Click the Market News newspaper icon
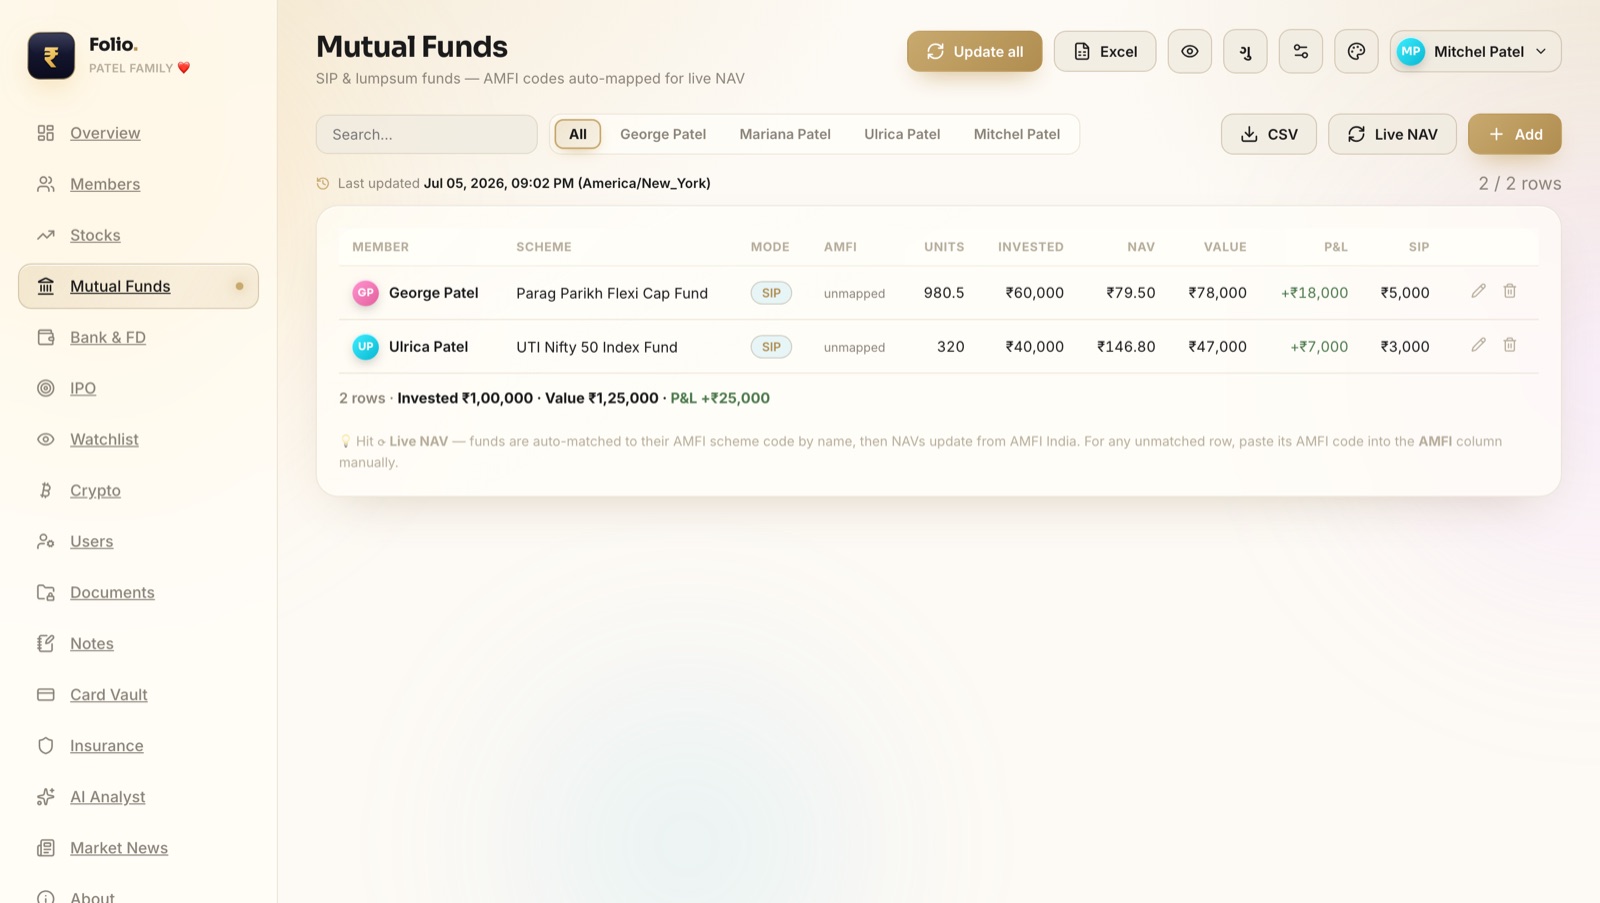The width and height of the screenshot is (1600, 903). pyautogui.click(x=46, y=847)
